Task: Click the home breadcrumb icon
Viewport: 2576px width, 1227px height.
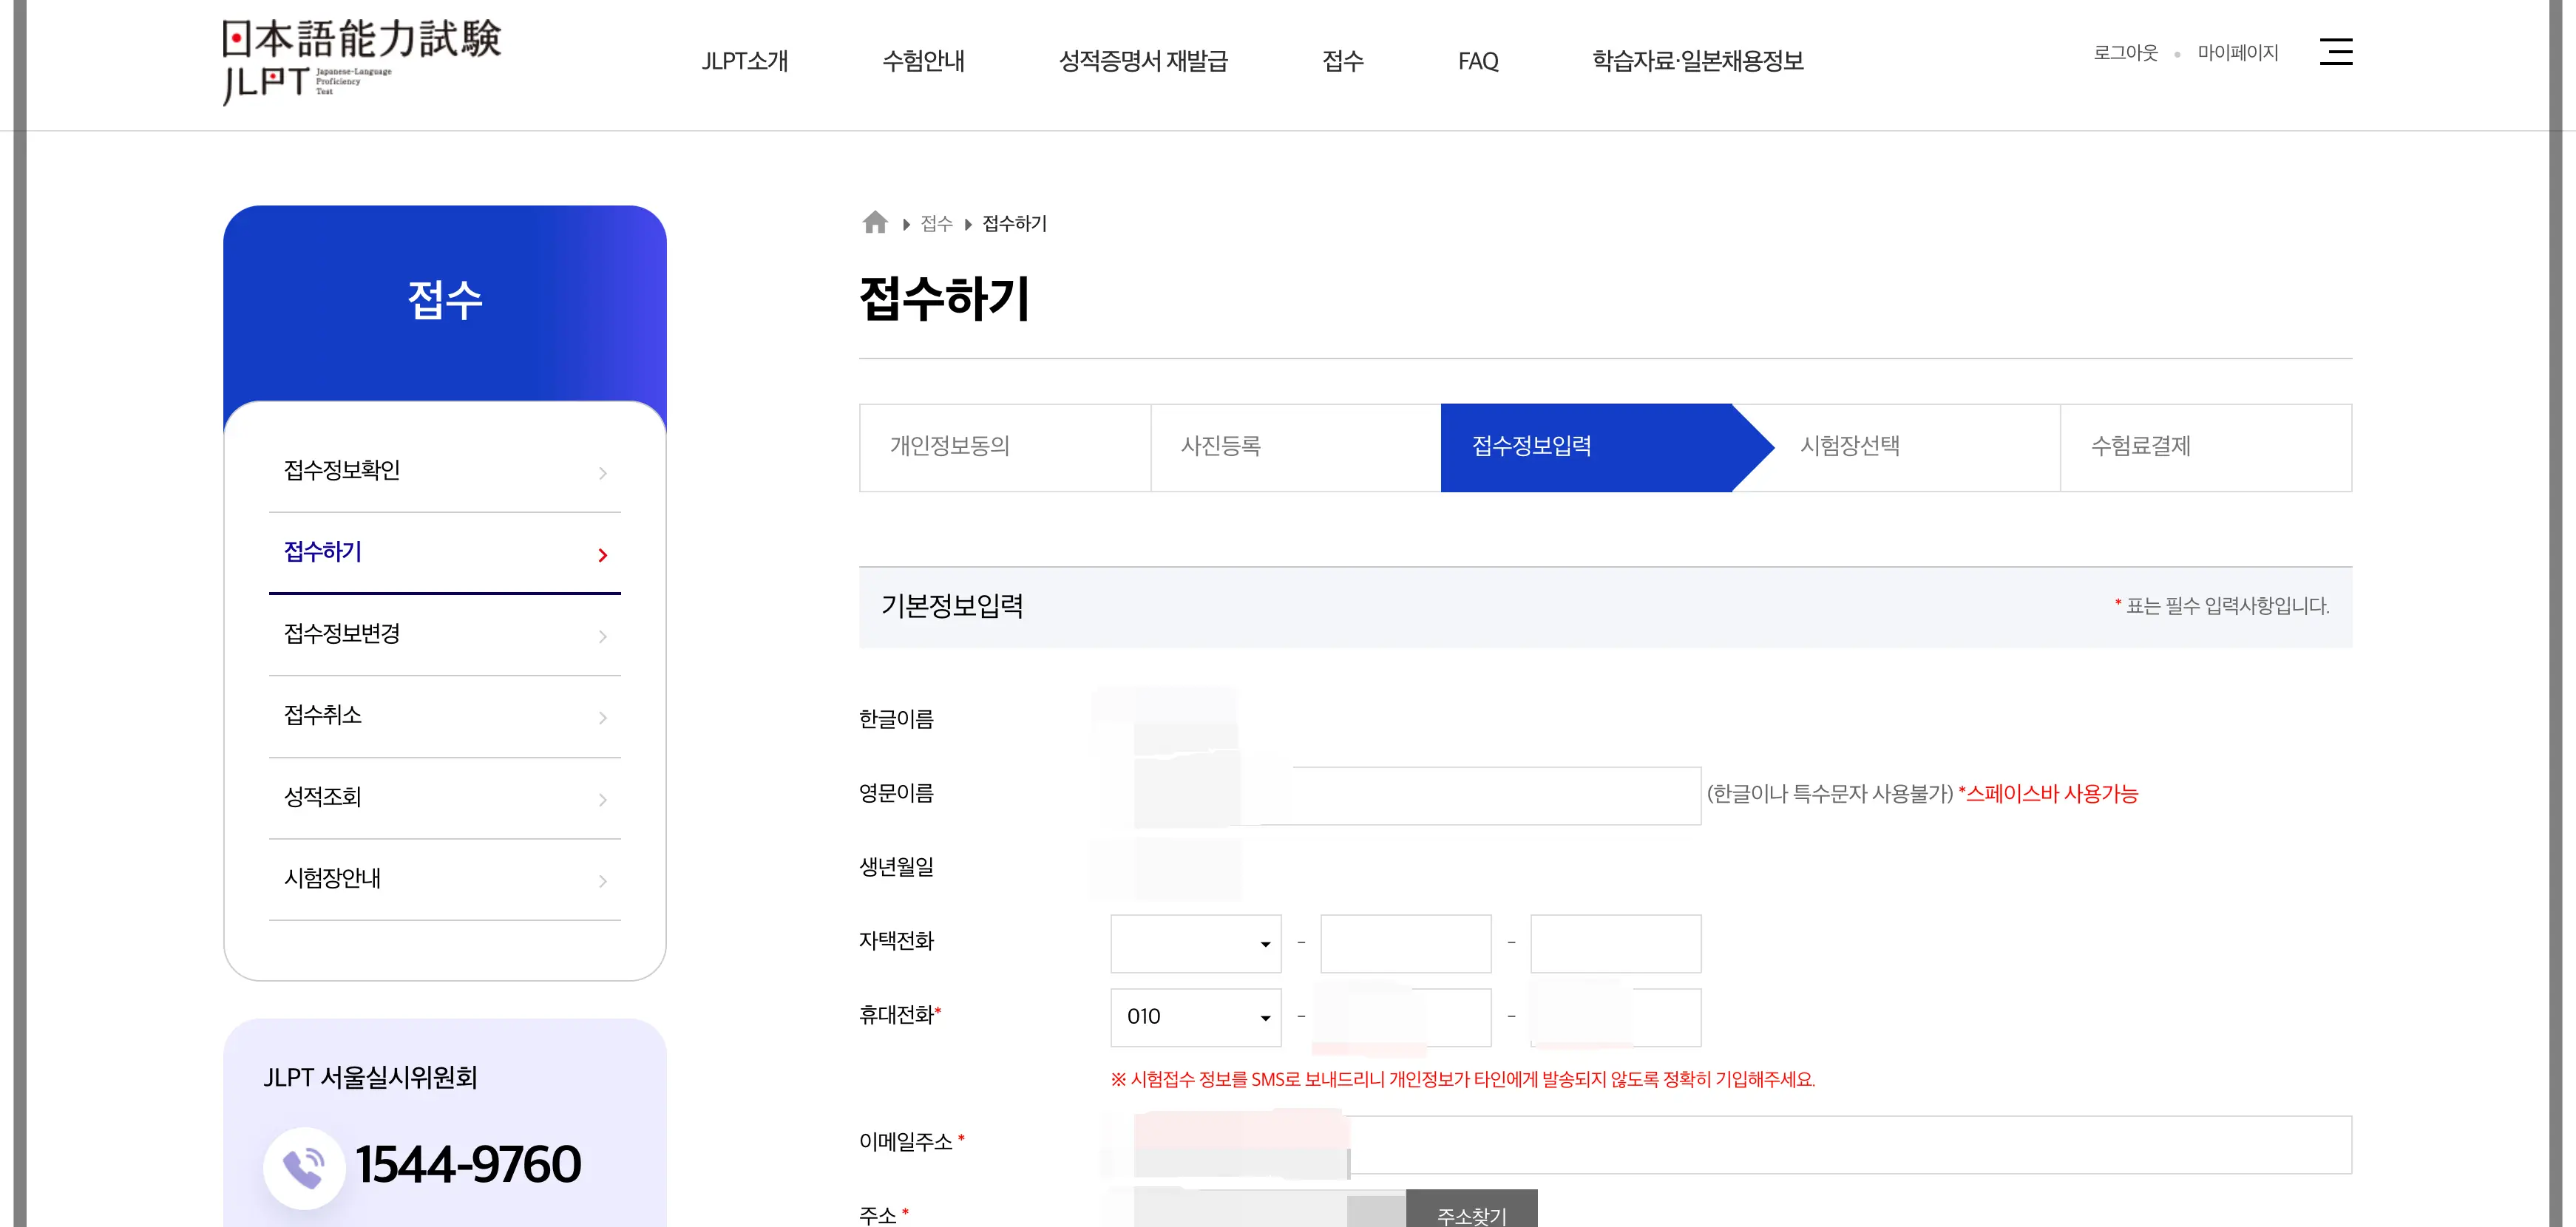Action: (875, 223)
